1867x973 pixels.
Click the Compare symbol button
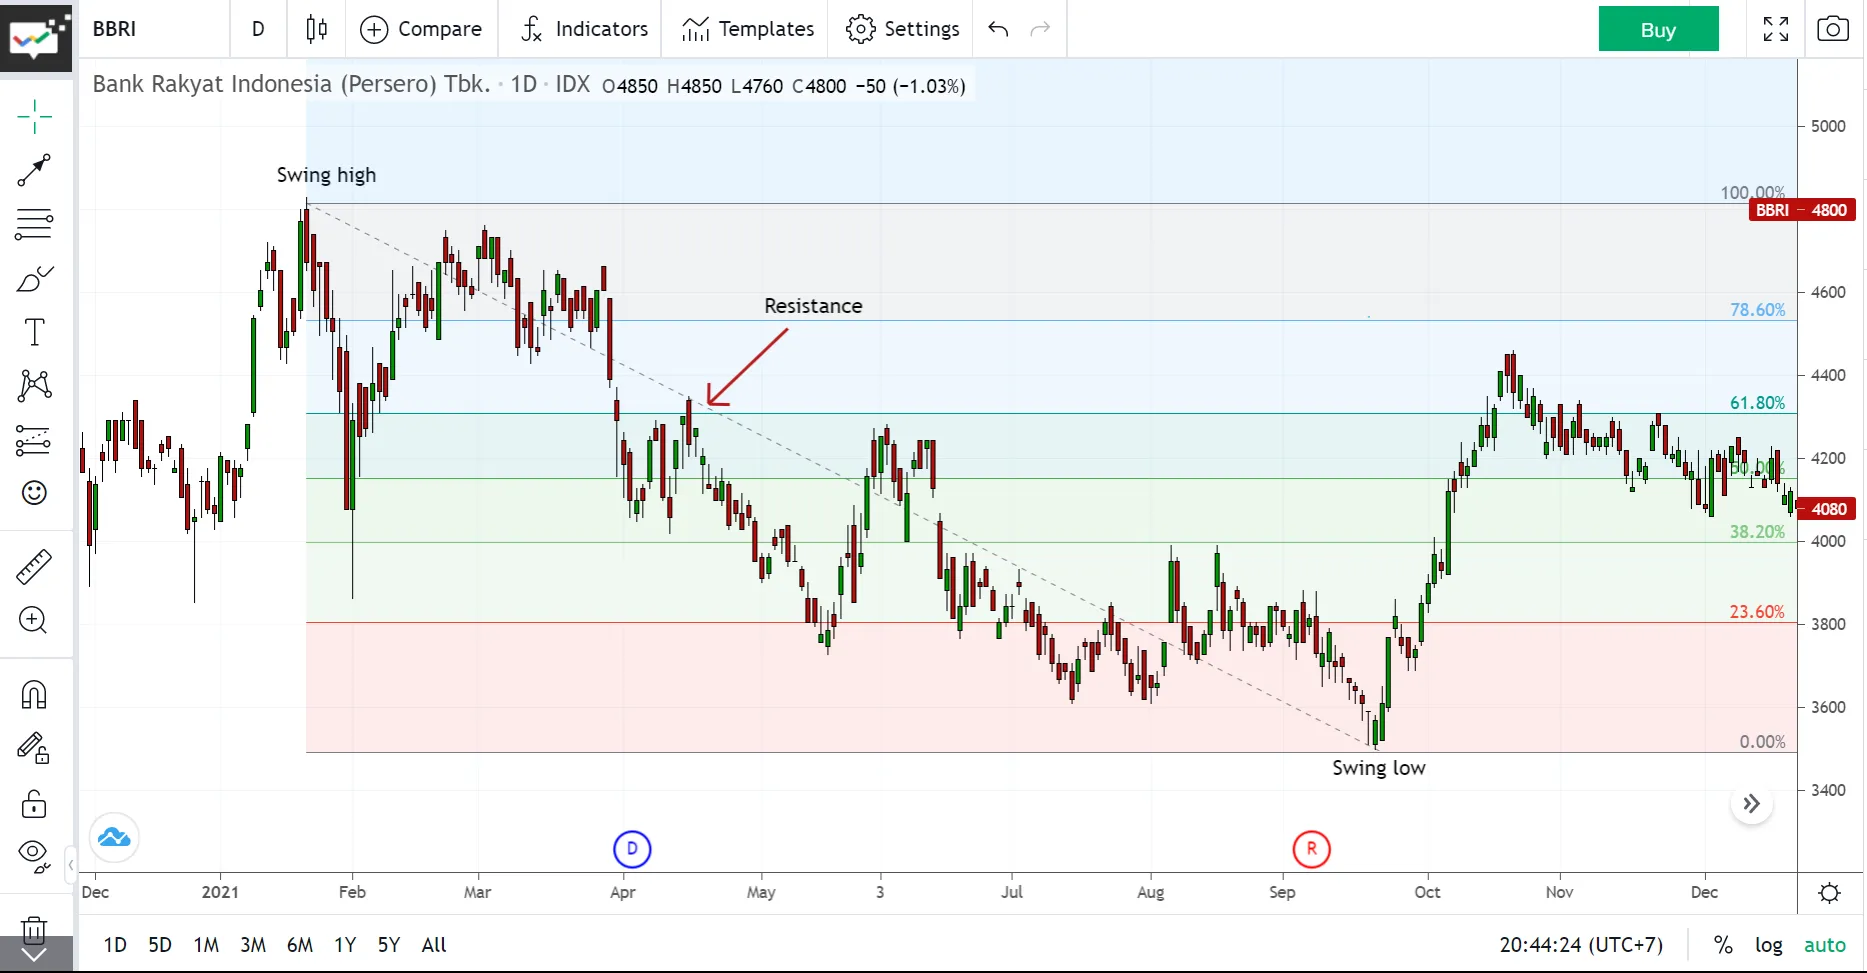pyautogui.click(x=421, y=29)
